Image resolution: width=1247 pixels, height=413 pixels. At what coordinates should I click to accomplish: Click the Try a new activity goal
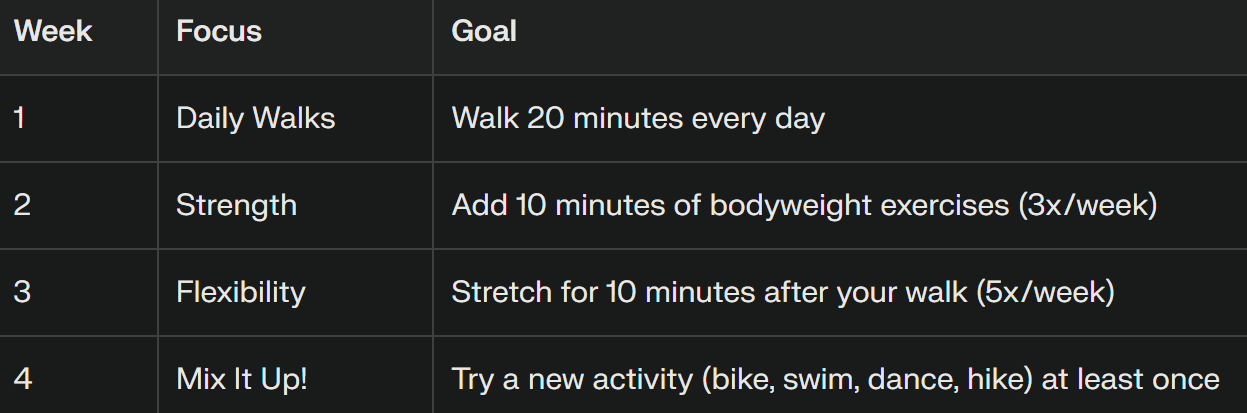click(835, 379)
